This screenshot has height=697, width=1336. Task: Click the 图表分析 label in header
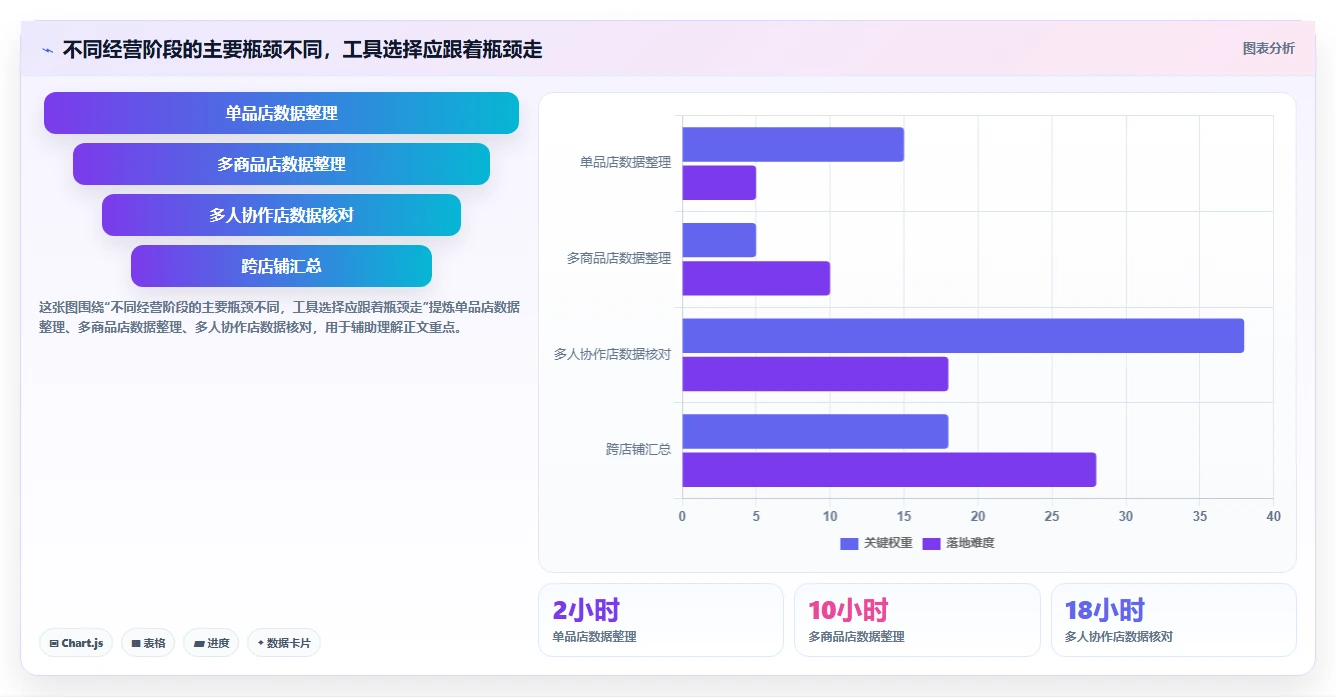tap(1268, 48)
